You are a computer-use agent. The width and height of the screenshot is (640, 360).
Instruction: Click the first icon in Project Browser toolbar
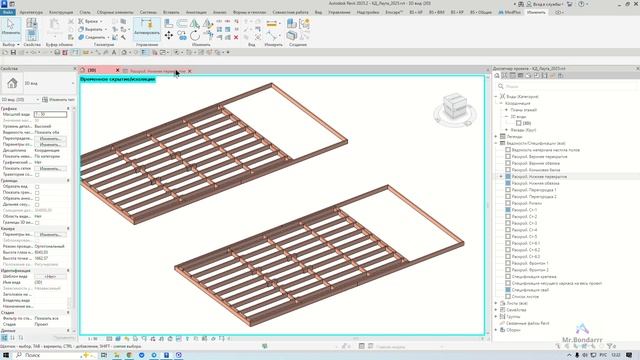(497, 76)
